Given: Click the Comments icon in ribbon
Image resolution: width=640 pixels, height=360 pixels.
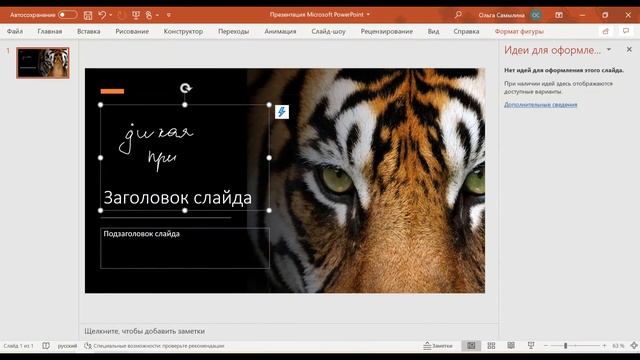Looking at the screenshot, I should pos(626,31).
